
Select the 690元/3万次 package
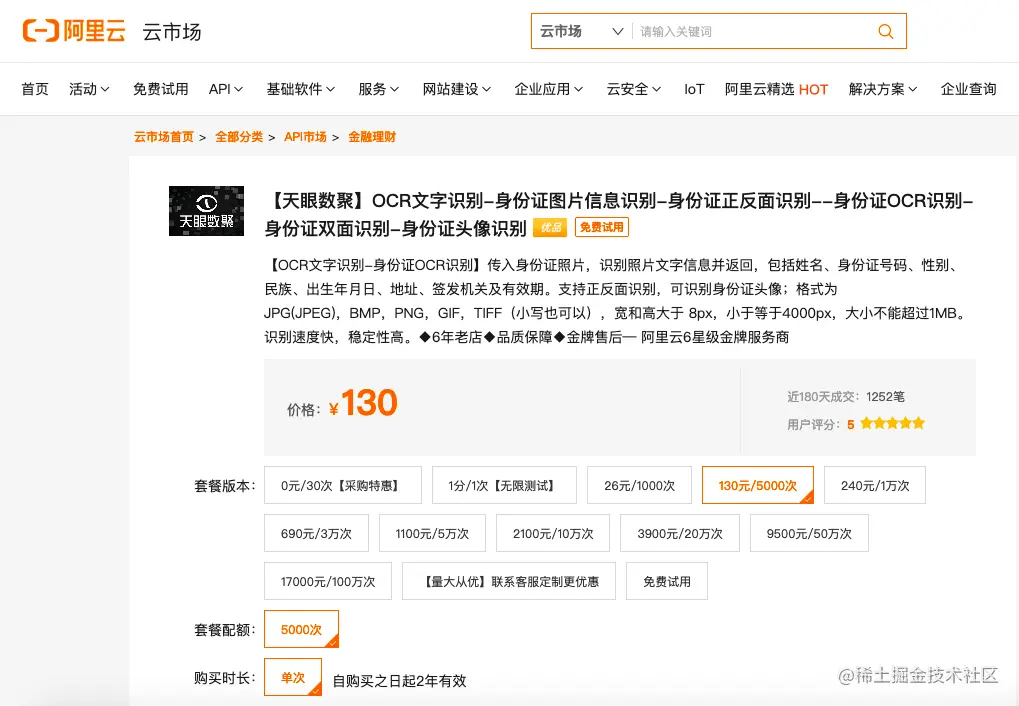(316, 533)
